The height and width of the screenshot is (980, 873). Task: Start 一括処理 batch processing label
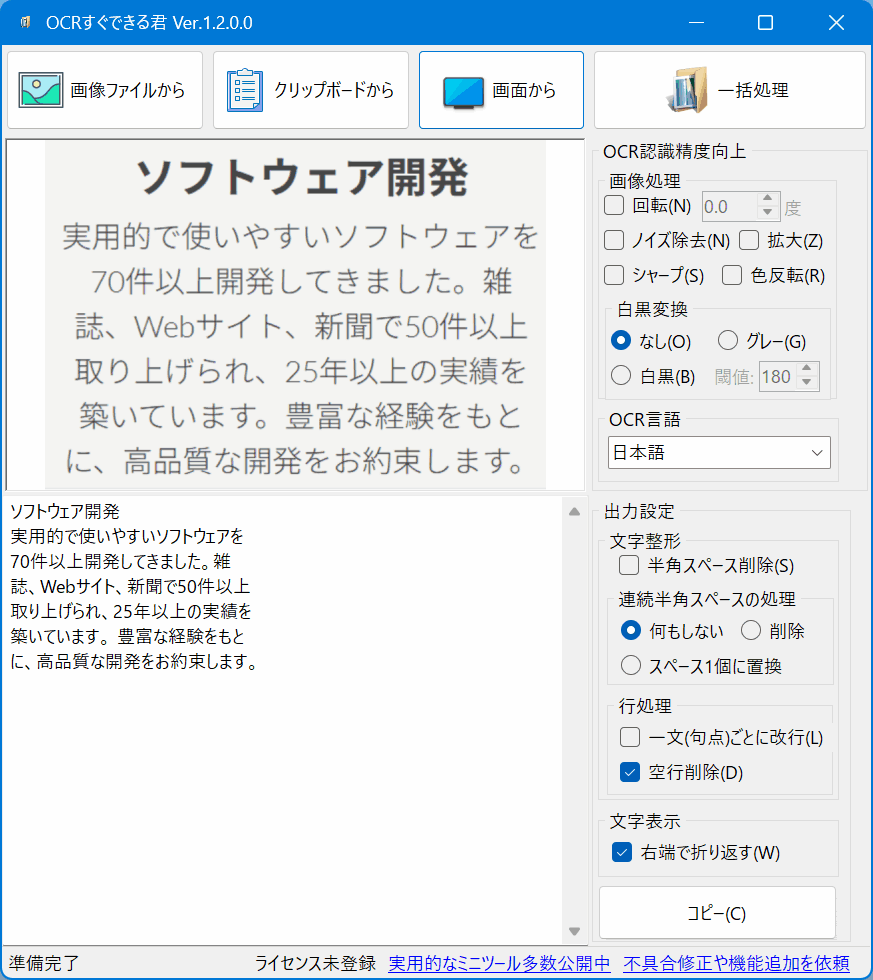753,90
